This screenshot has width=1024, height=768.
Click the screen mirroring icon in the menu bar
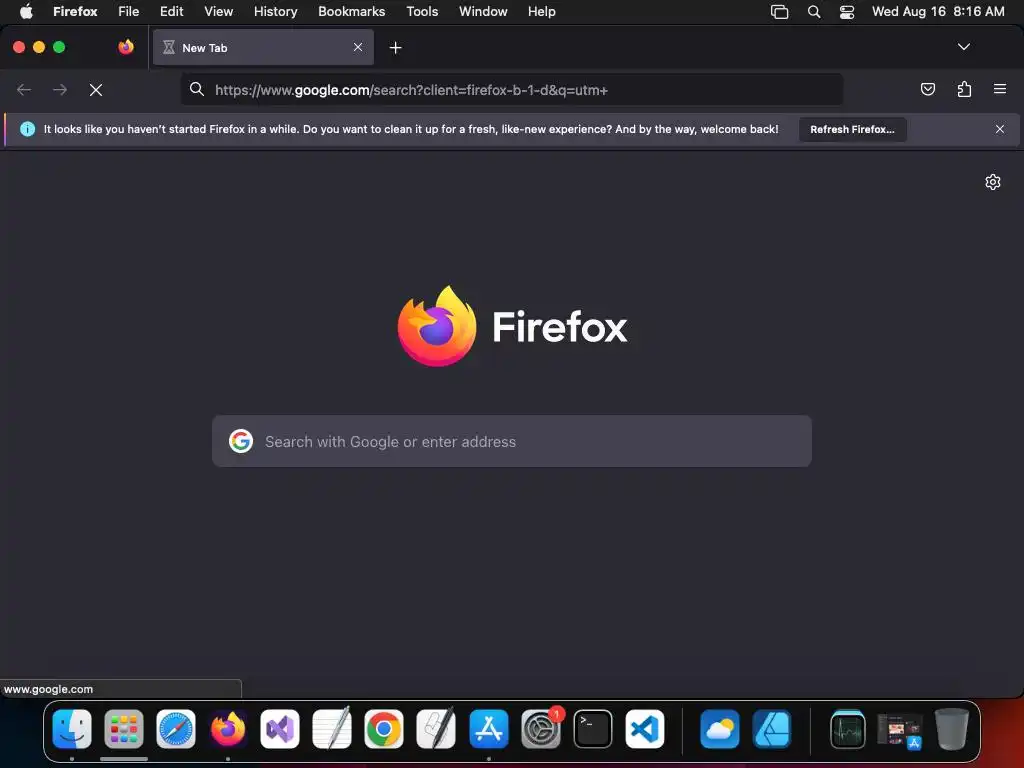coord(780,12)
